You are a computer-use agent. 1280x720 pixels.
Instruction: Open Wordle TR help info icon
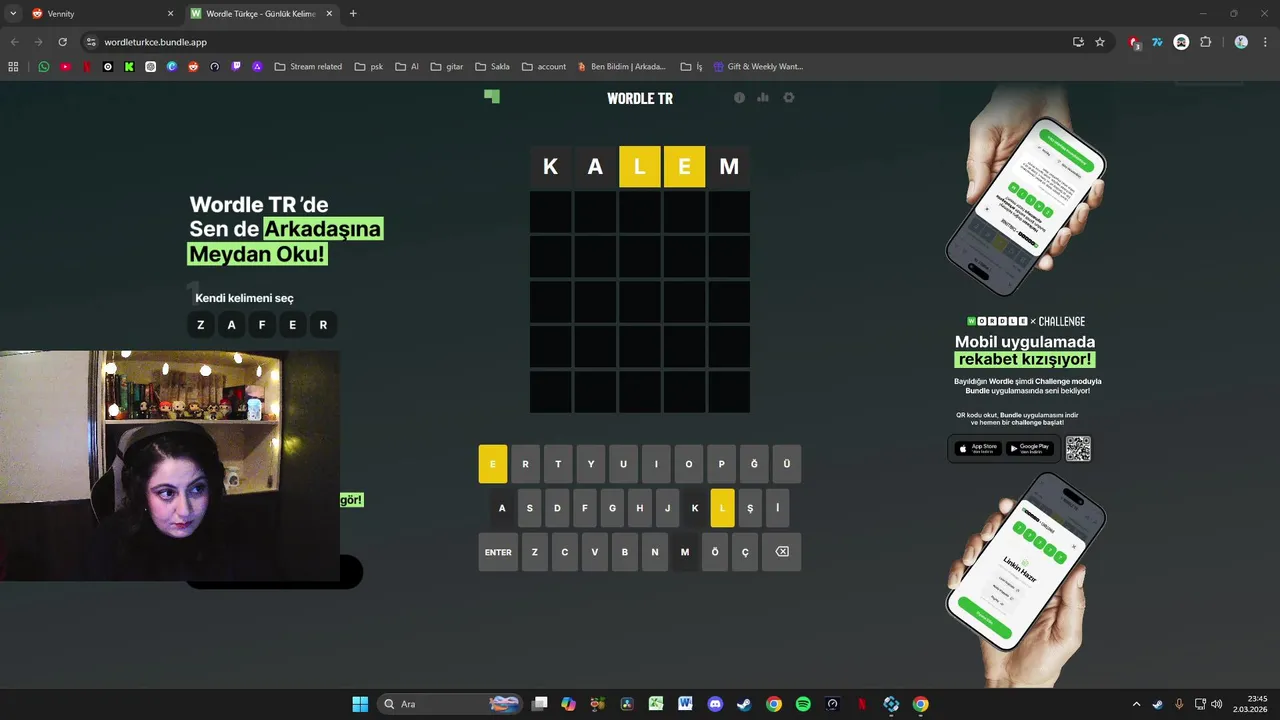click(740, 98)
